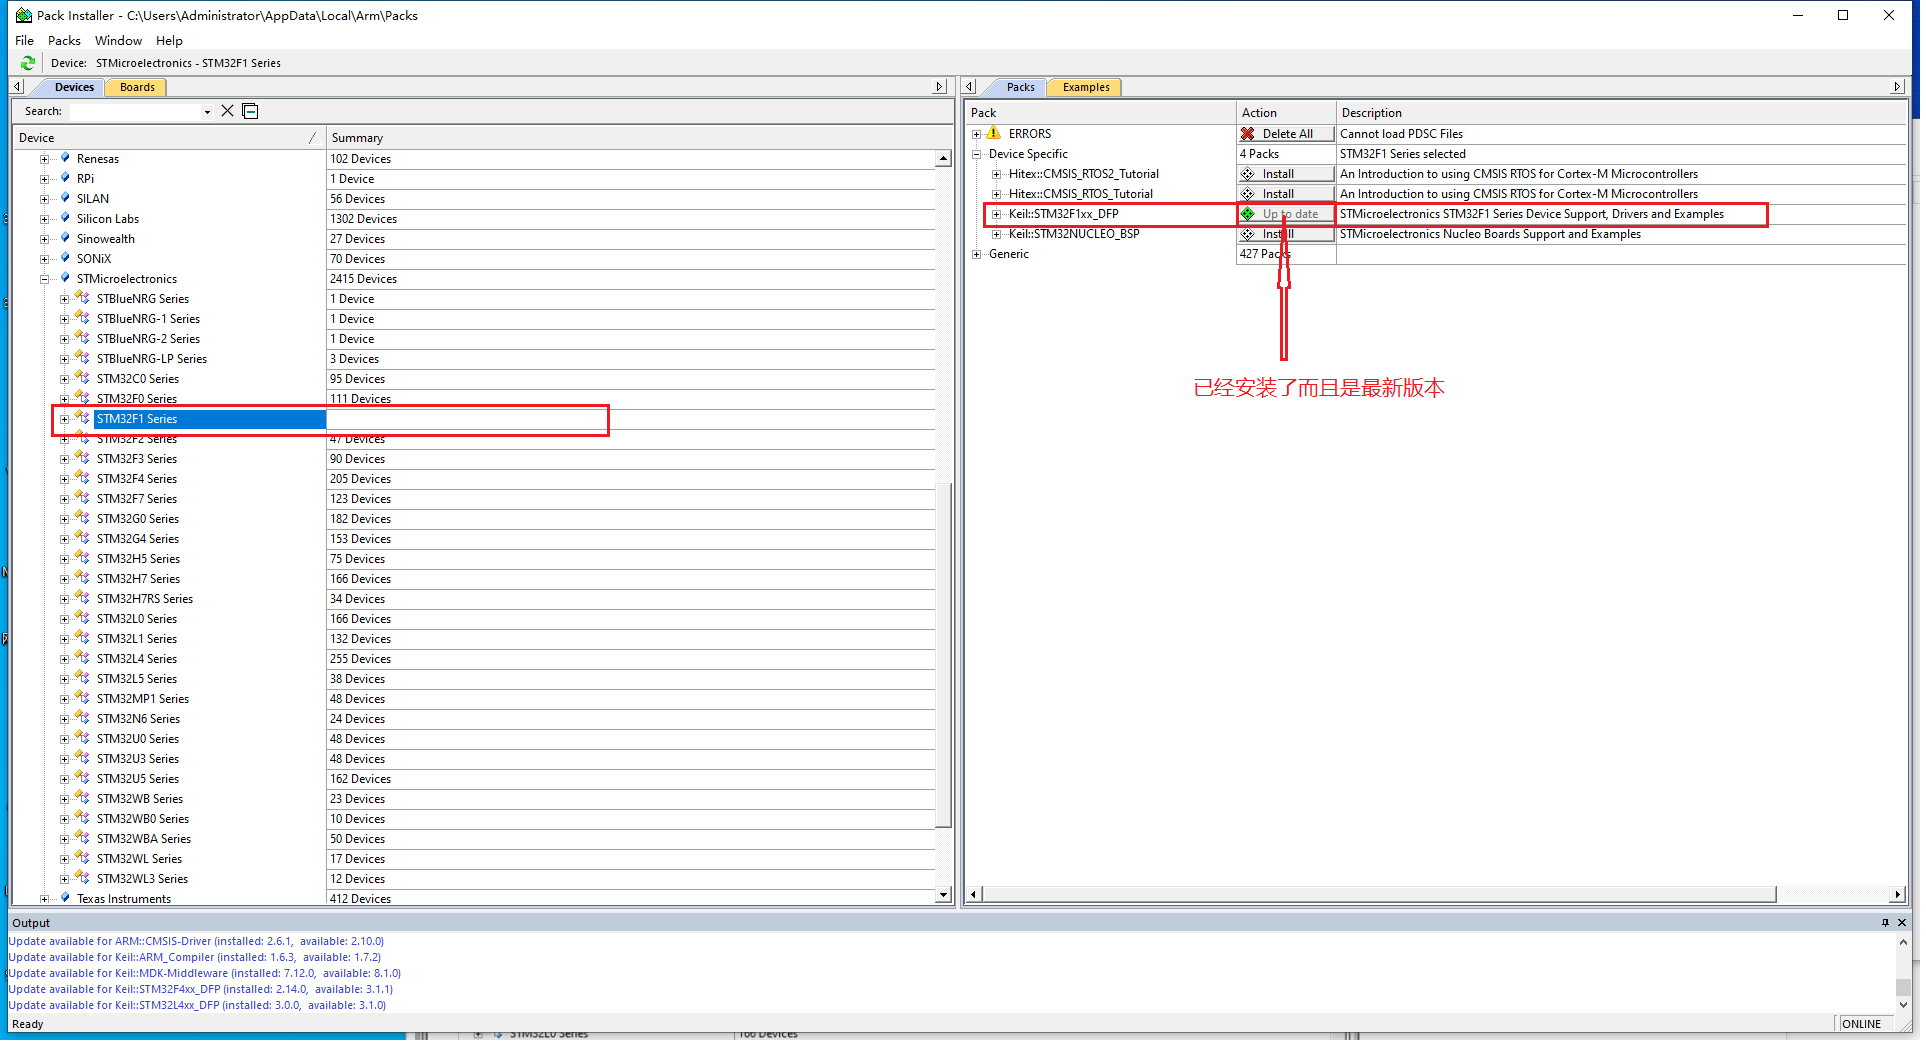Expand the Generic packs node
The image size is (1926, 1054).
[x=976, y=254]
